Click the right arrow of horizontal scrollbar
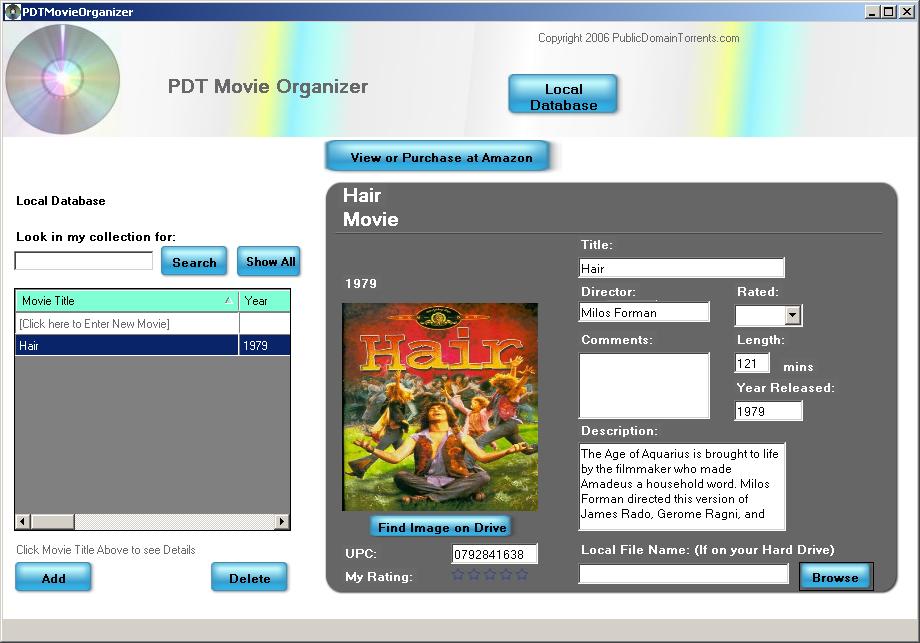This screenshot has height=643, width=920. tap(282, 522)
